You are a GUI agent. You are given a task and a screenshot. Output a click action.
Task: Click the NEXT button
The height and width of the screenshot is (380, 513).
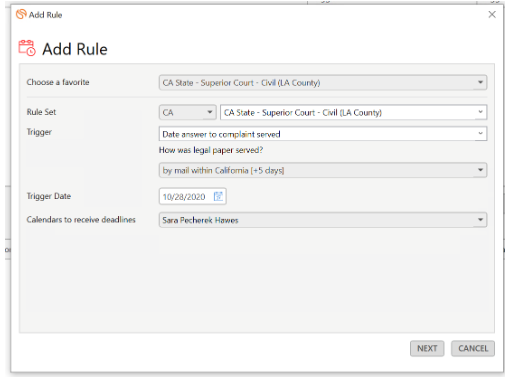pyautogui.click(x=427, y=348)
